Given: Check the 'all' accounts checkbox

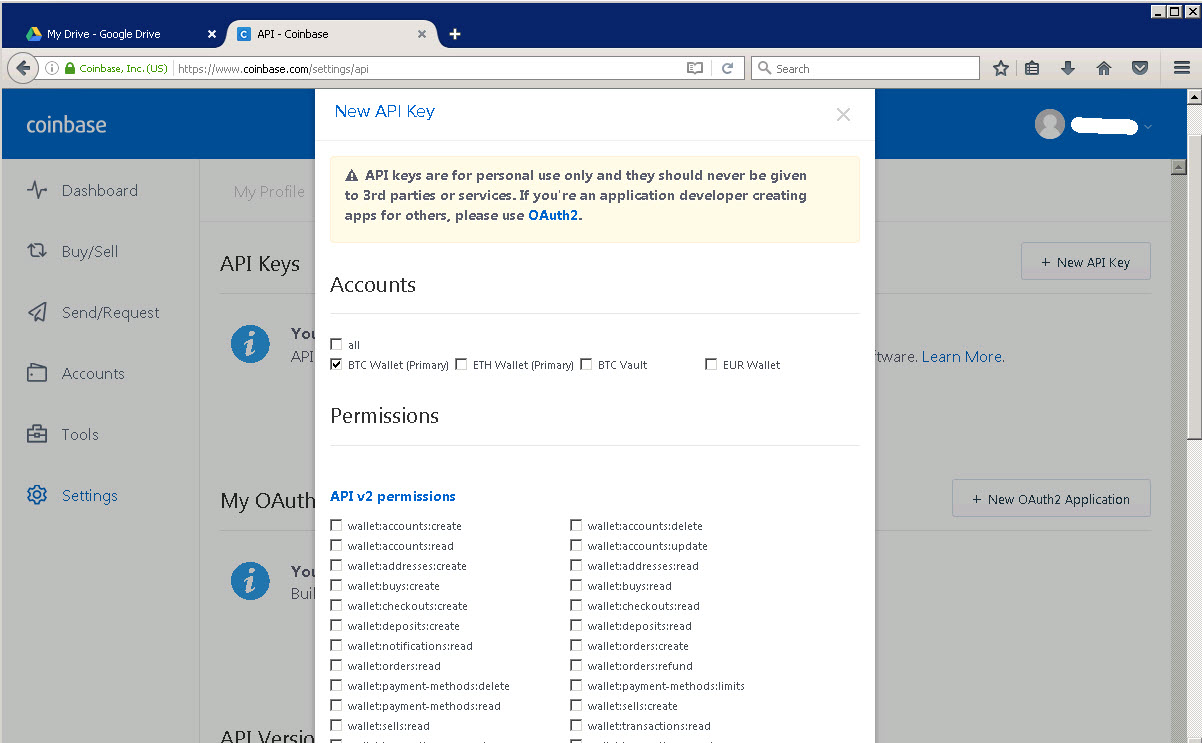Looking at the screenshot, I should pos(336,344).
